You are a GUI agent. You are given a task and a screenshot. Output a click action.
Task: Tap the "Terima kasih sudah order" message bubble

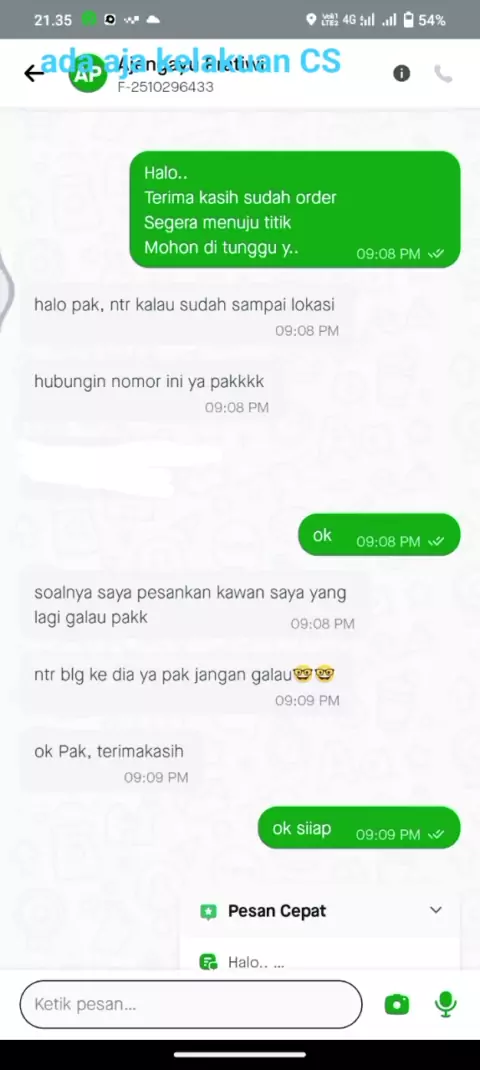point(295,209)
